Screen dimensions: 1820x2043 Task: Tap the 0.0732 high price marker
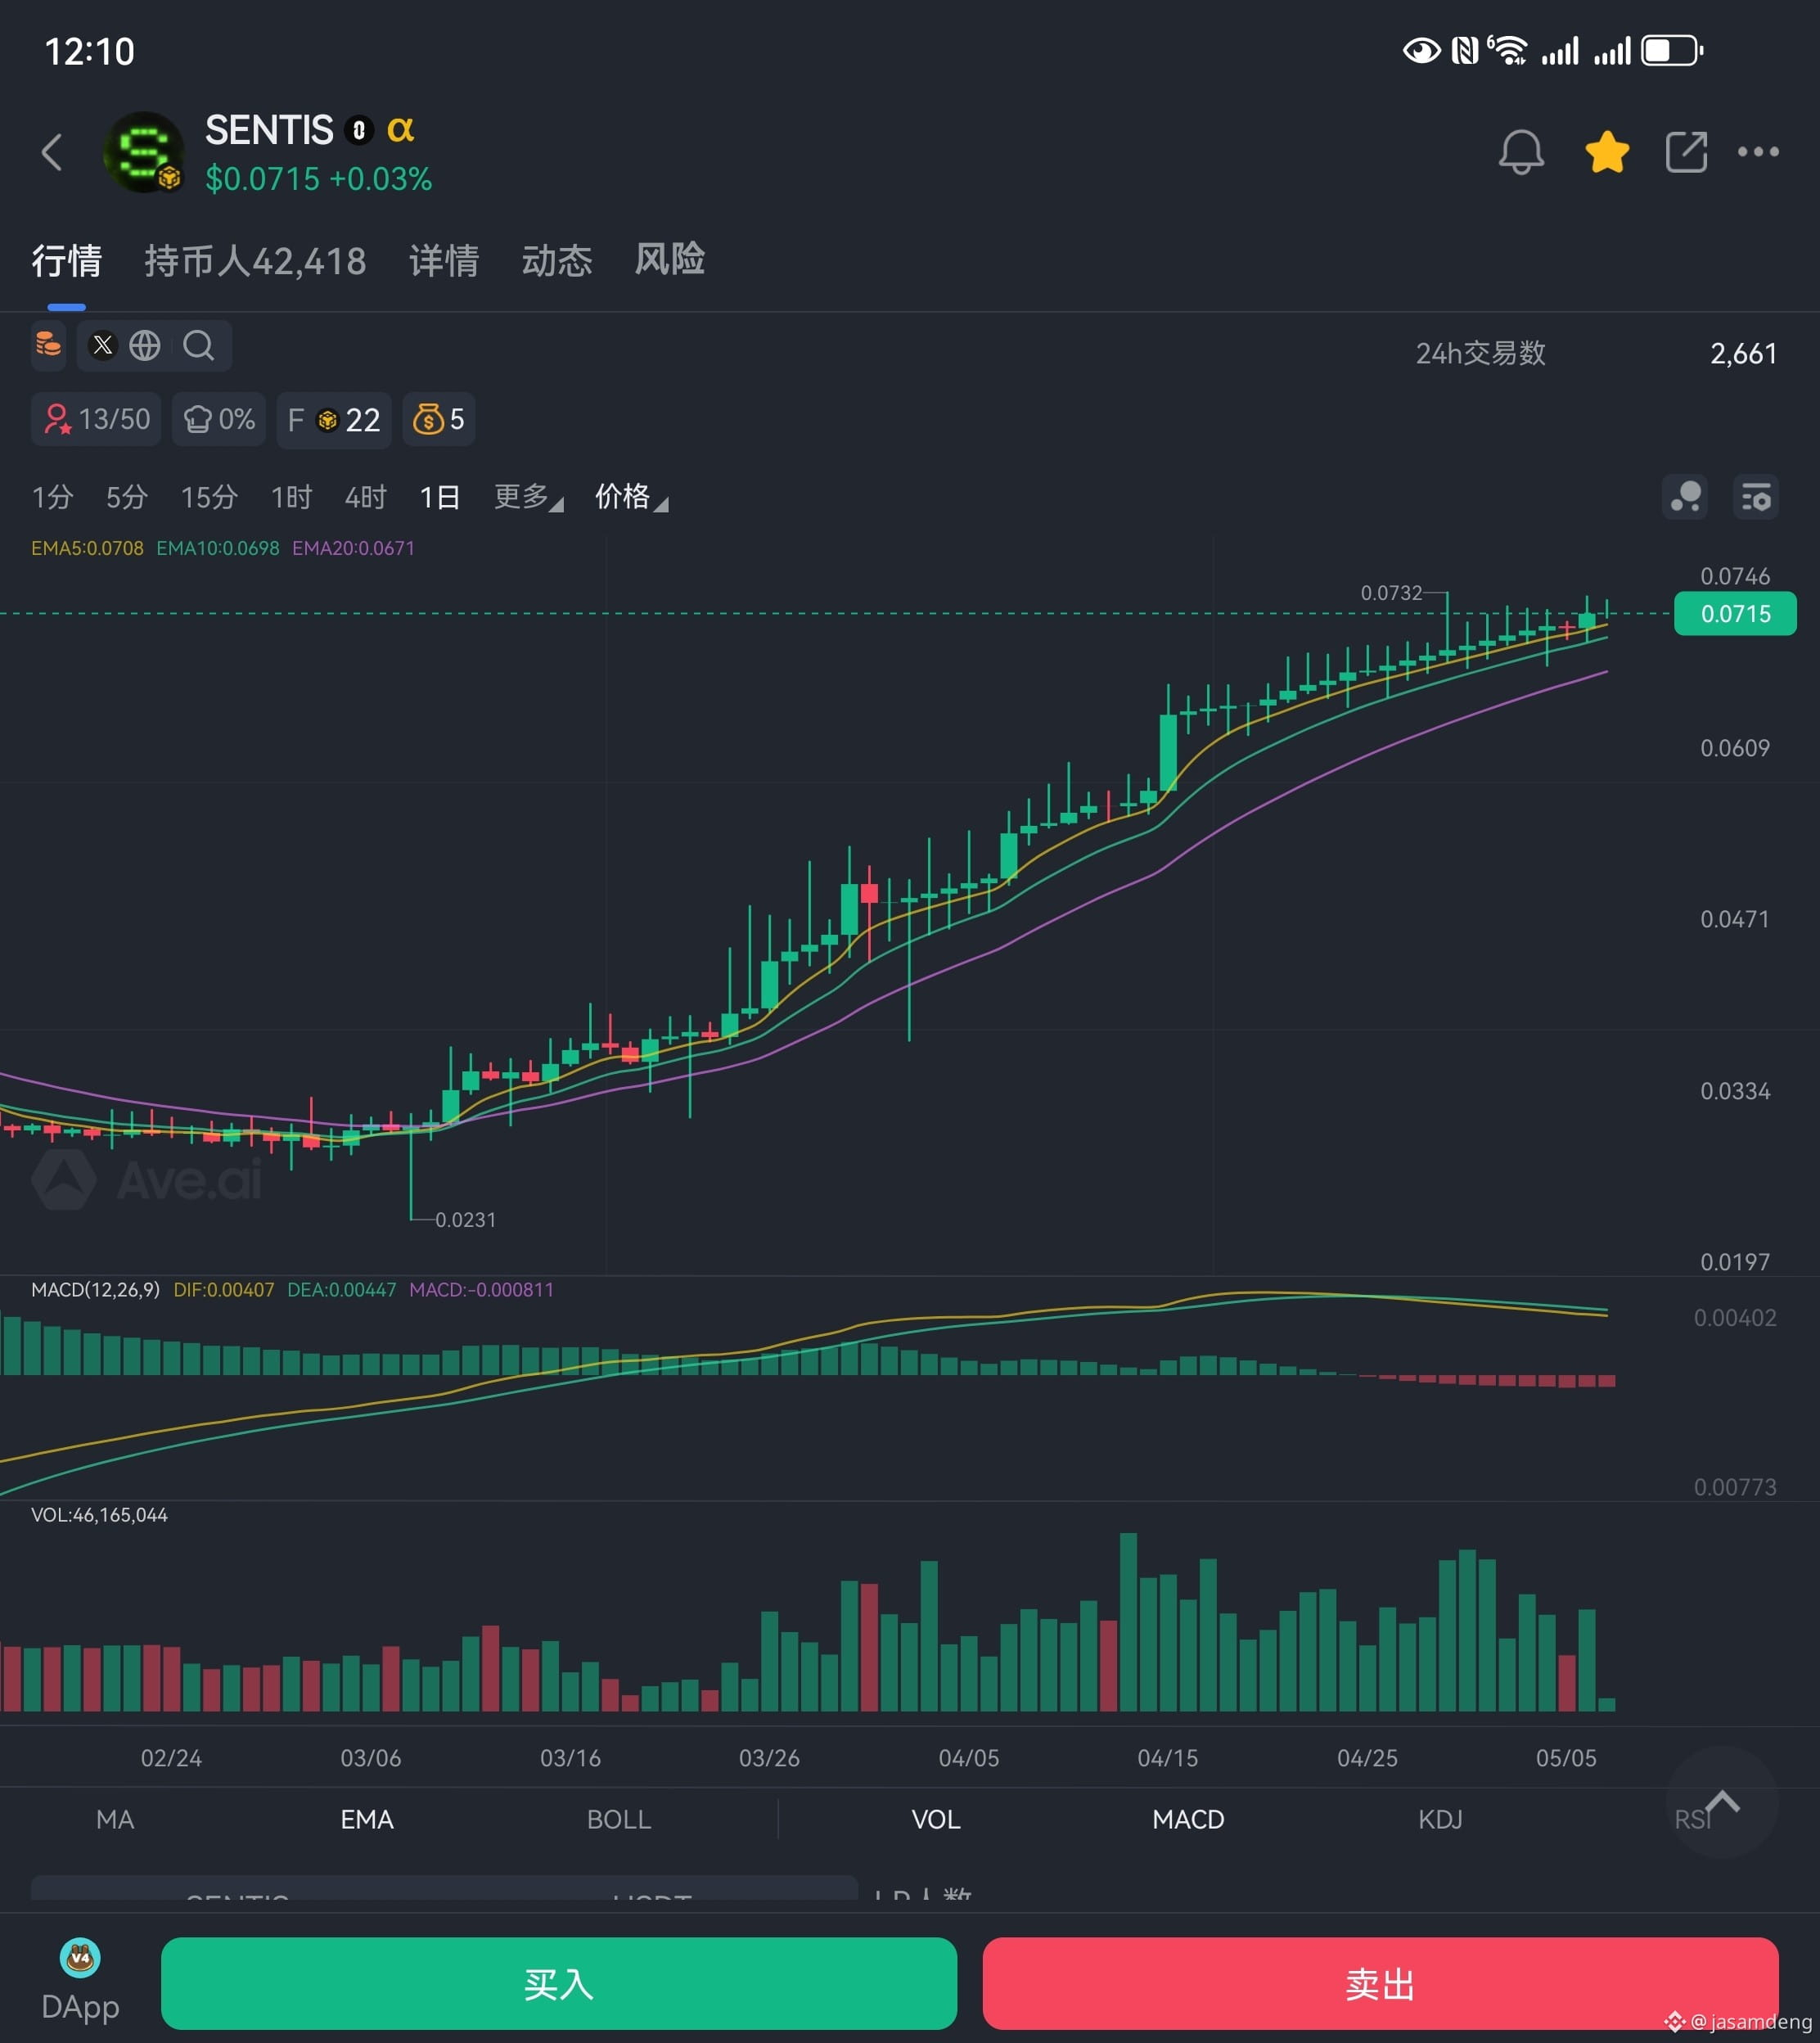[1391, 593]
